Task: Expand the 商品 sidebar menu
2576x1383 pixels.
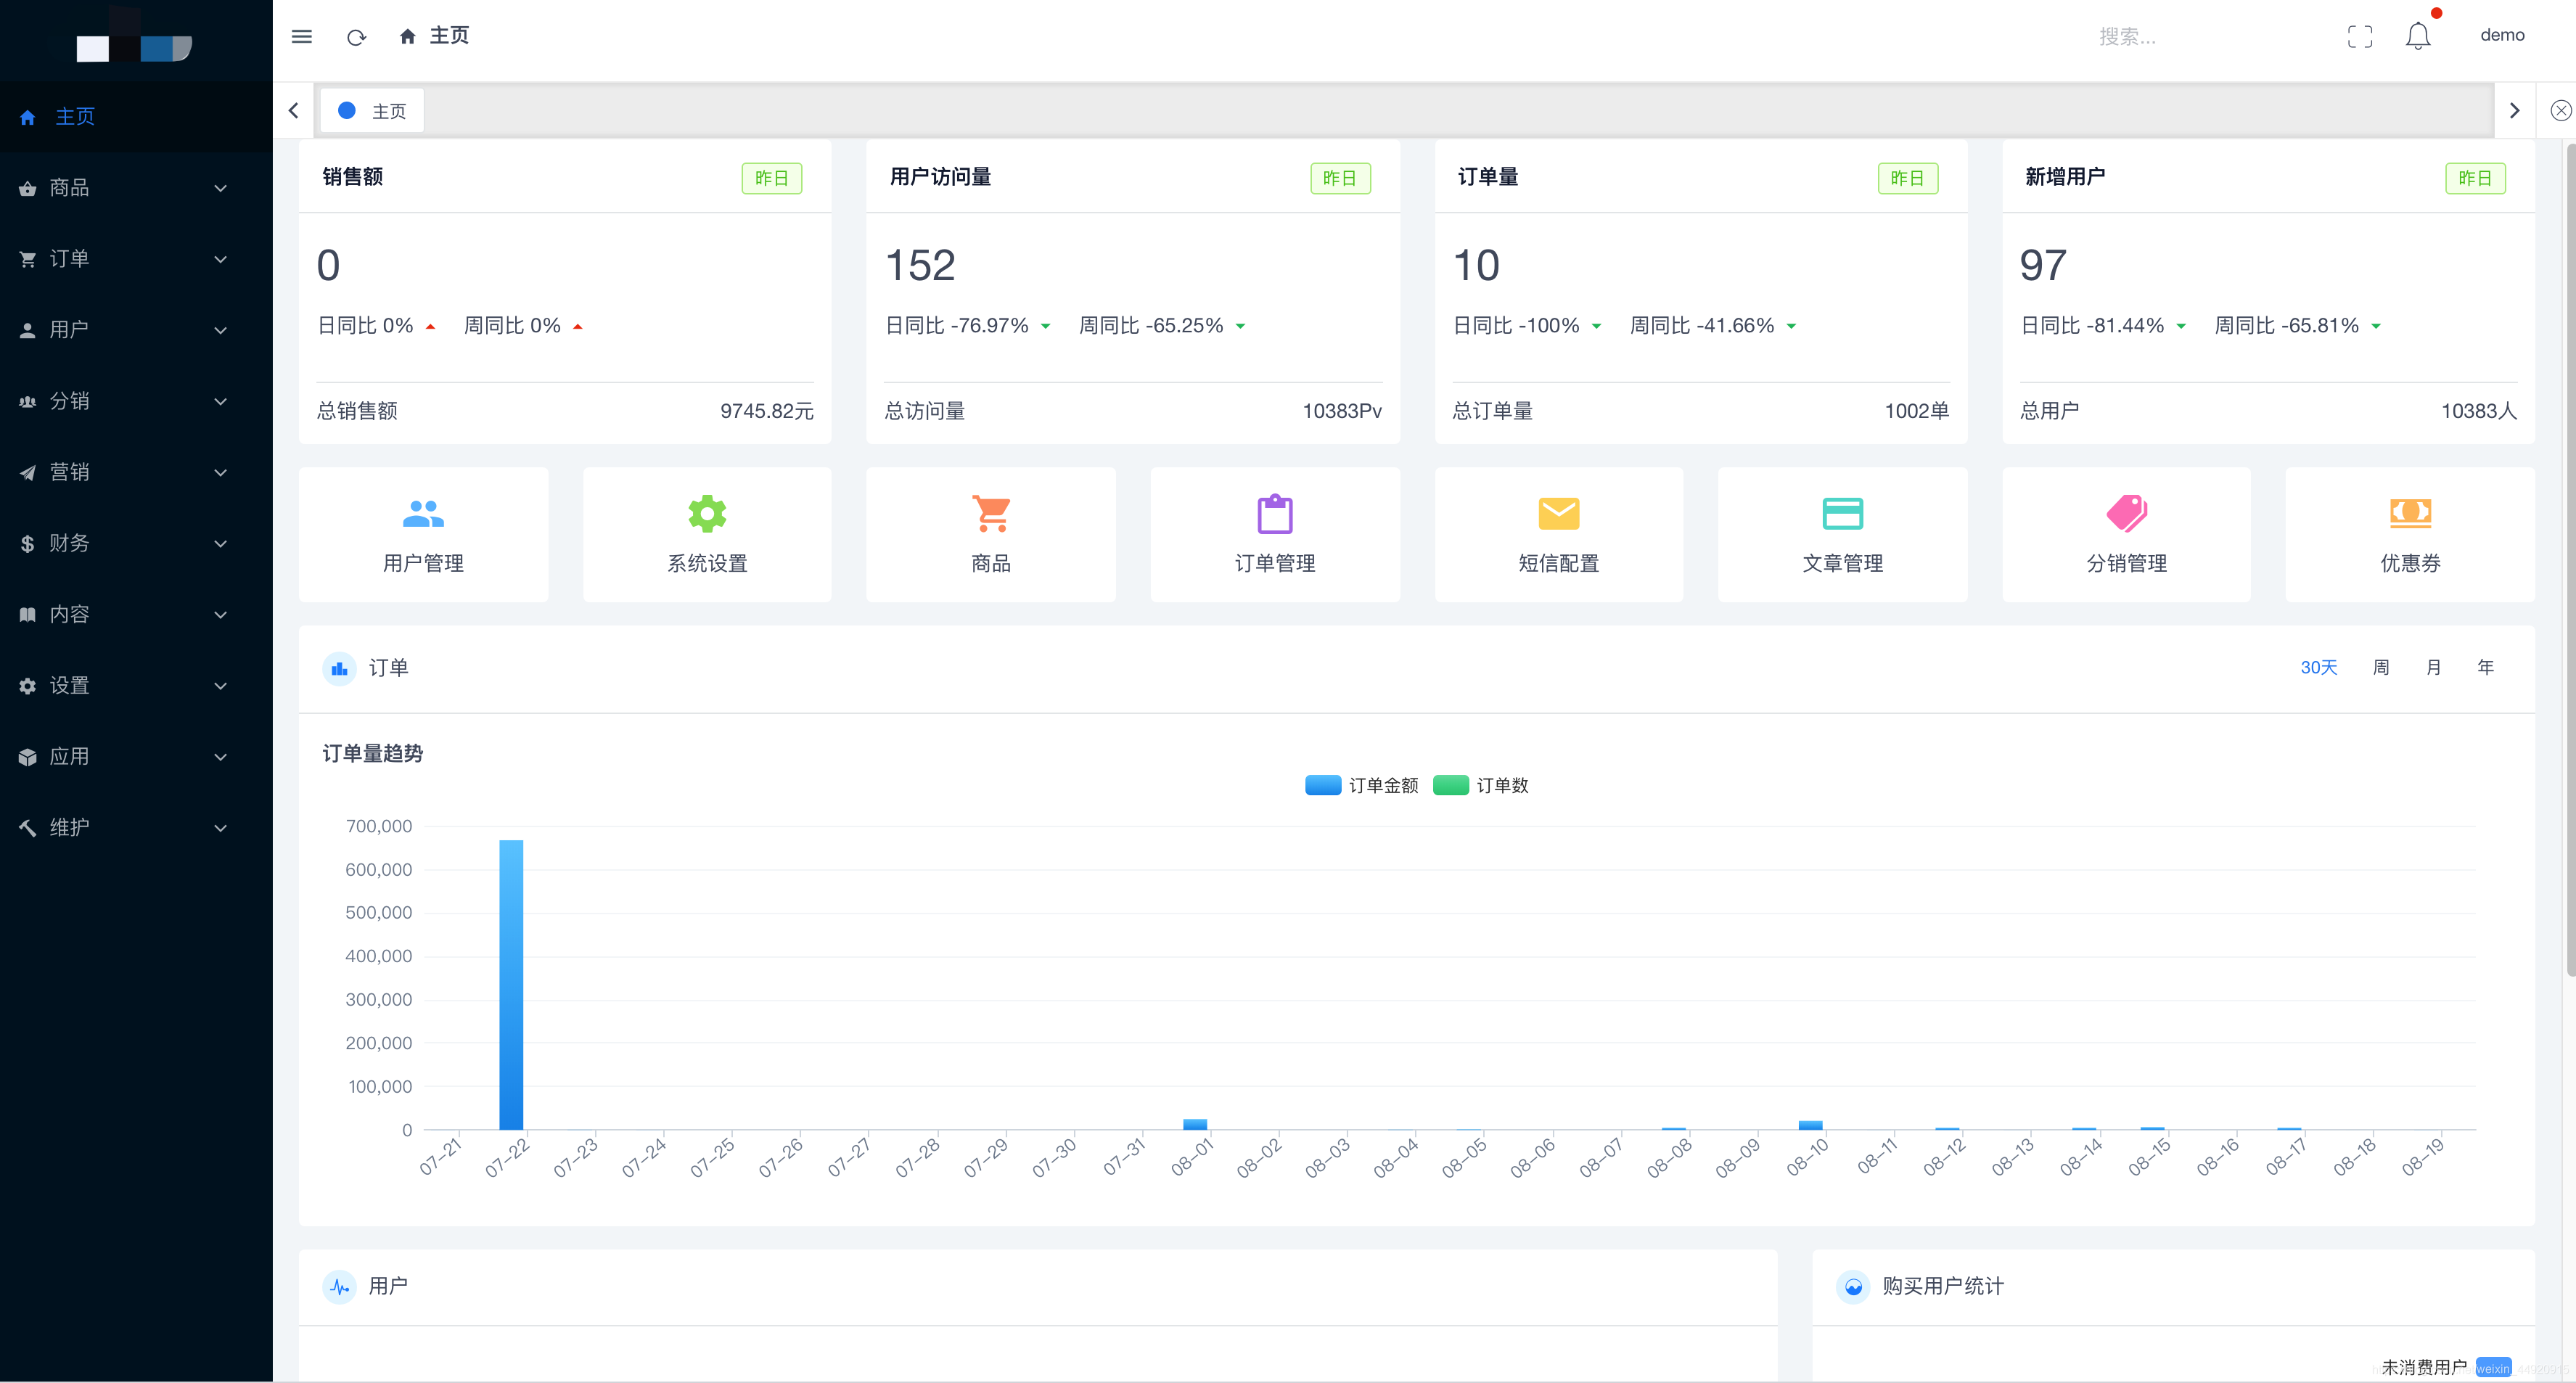Action: point(136,188)
